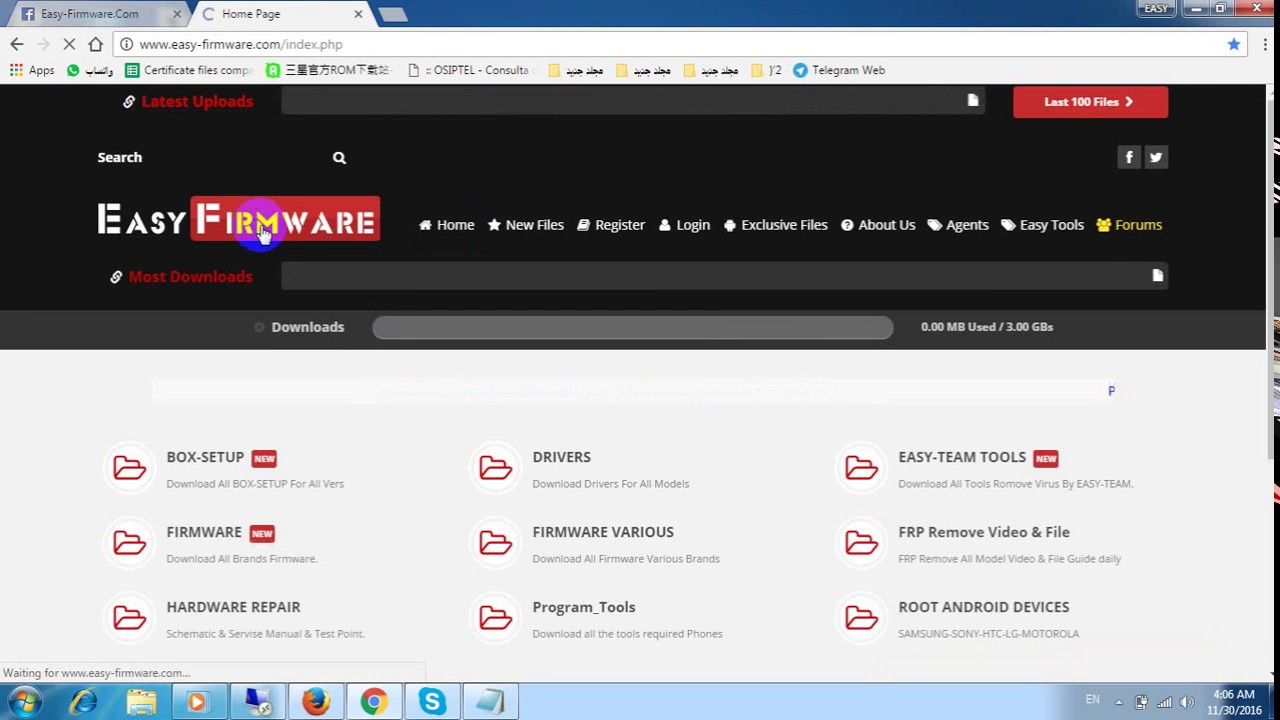Open the BOX-SETUP folder icon

(129, 467)
